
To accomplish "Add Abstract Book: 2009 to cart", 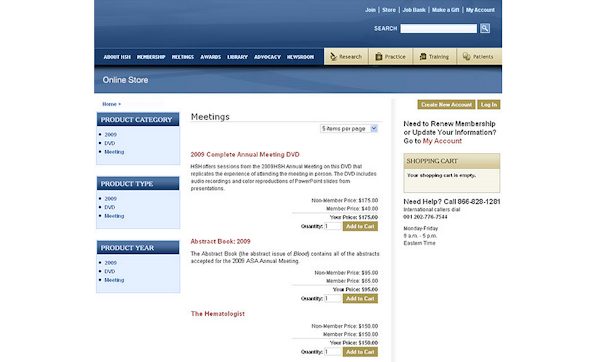I will (x=360, y=298).
